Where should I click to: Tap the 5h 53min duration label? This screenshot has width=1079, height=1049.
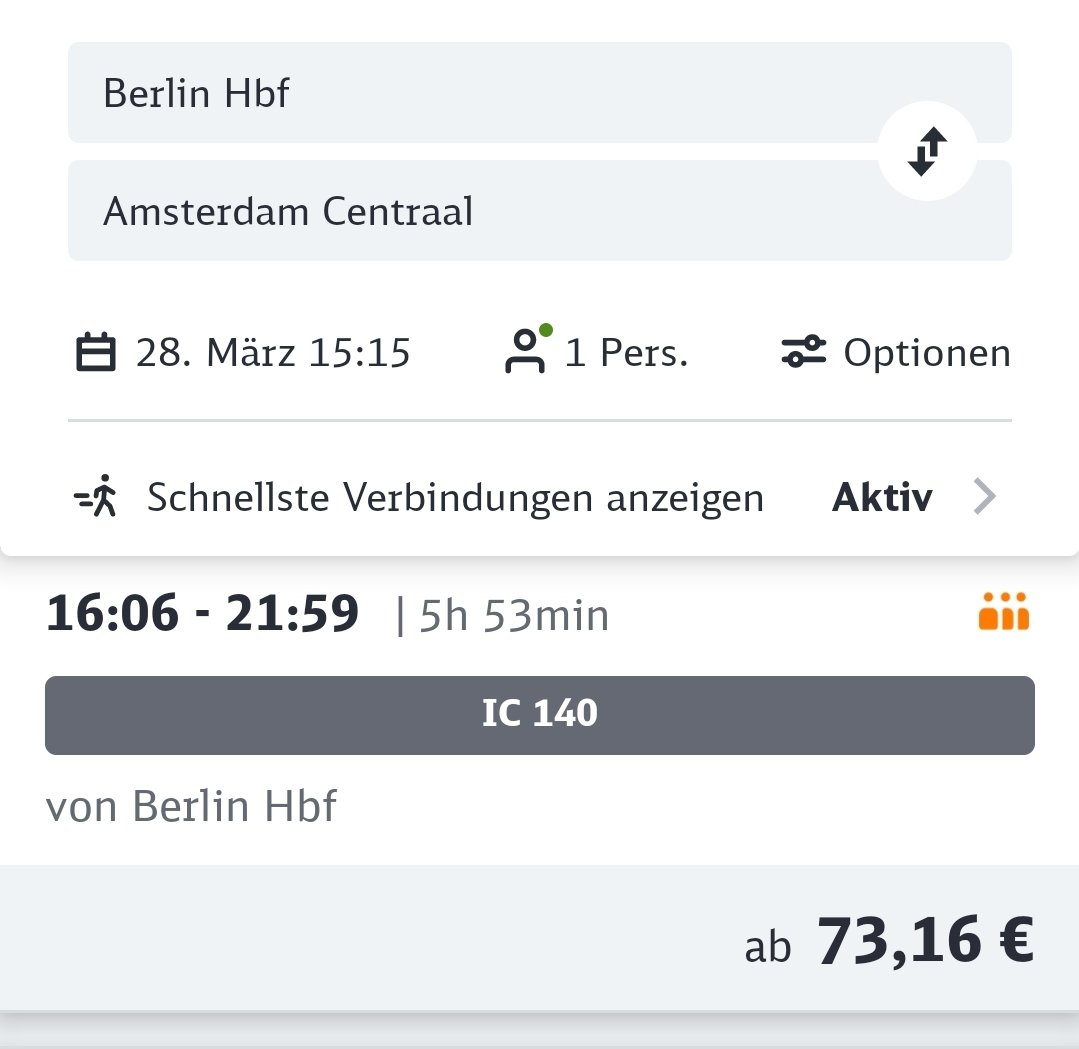coord(513,616)
